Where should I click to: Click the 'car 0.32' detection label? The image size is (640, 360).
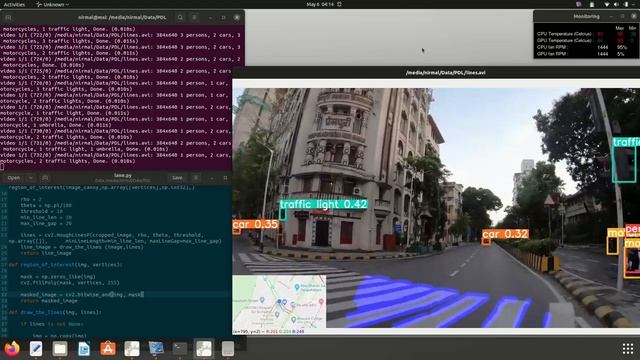[x=505, y=234]
